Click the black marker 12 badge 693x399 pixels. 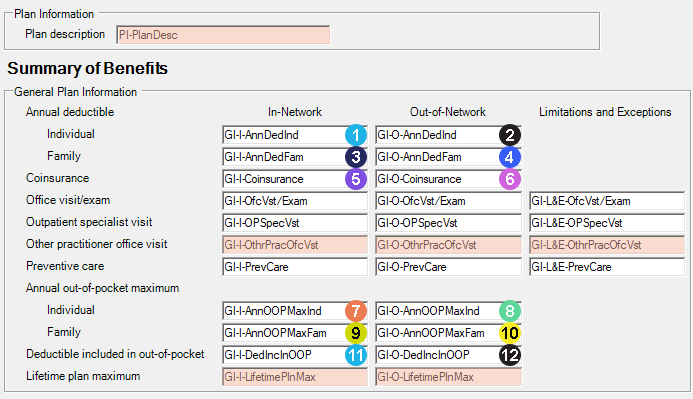coord(510,355)
